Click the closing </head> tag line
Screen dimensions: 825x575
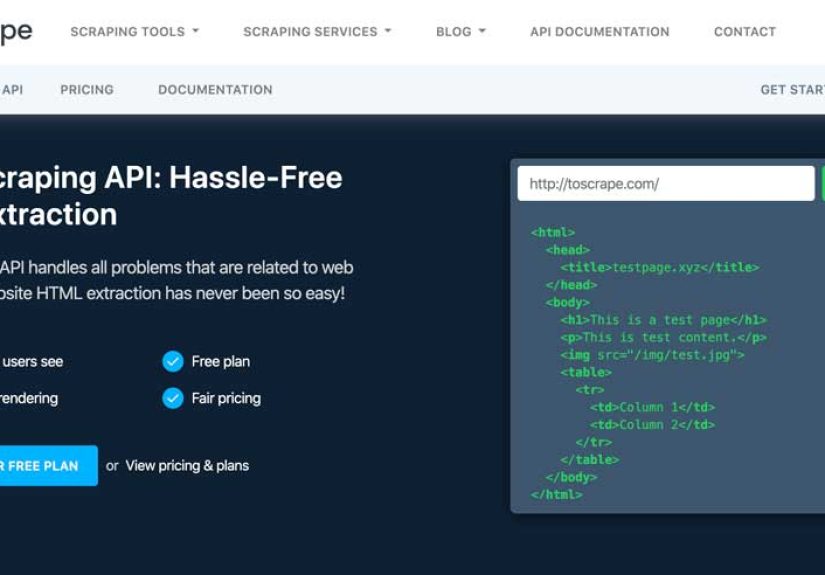pos(571,285)
